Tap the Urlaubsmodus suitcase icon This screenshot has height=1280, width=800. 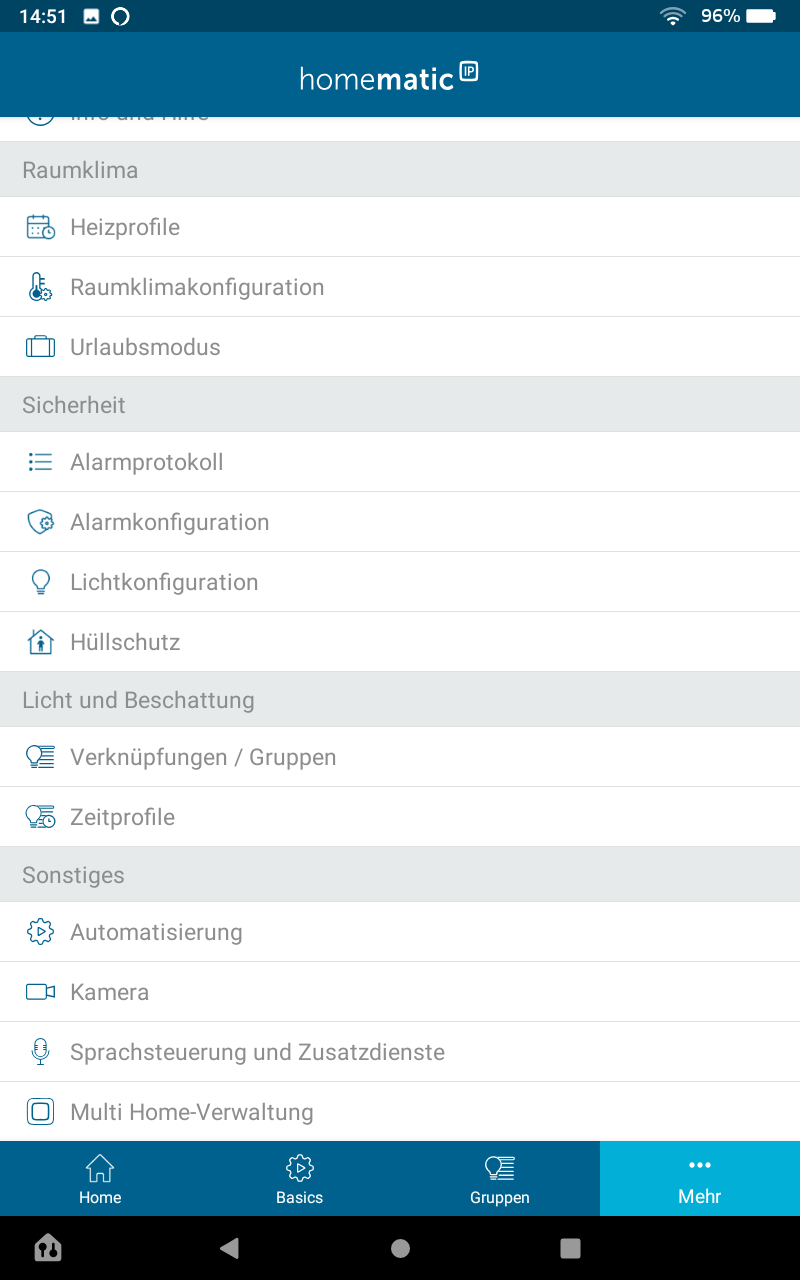click(x=40, y=347)
